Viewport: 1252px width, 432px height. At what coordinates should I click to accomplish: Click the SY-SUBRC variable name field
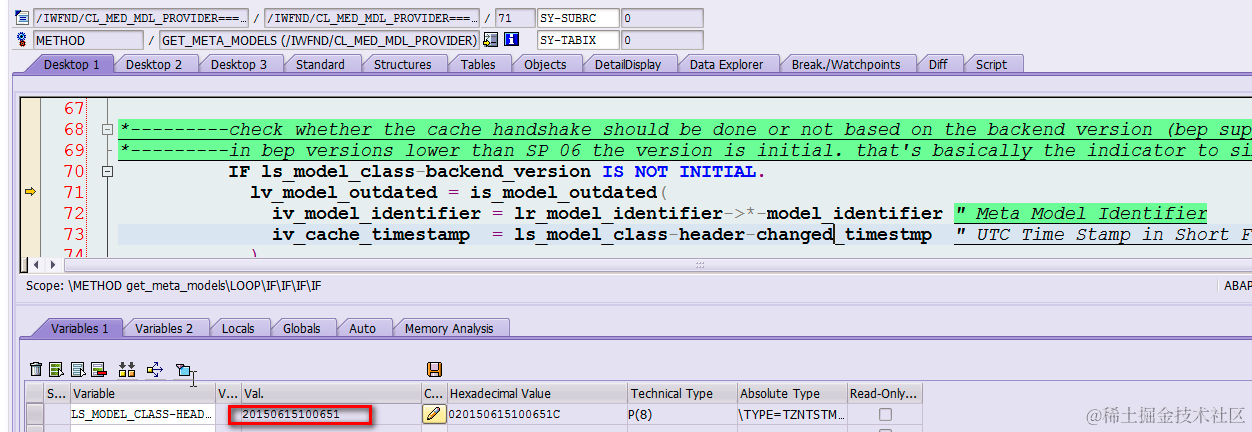[576, 18]
